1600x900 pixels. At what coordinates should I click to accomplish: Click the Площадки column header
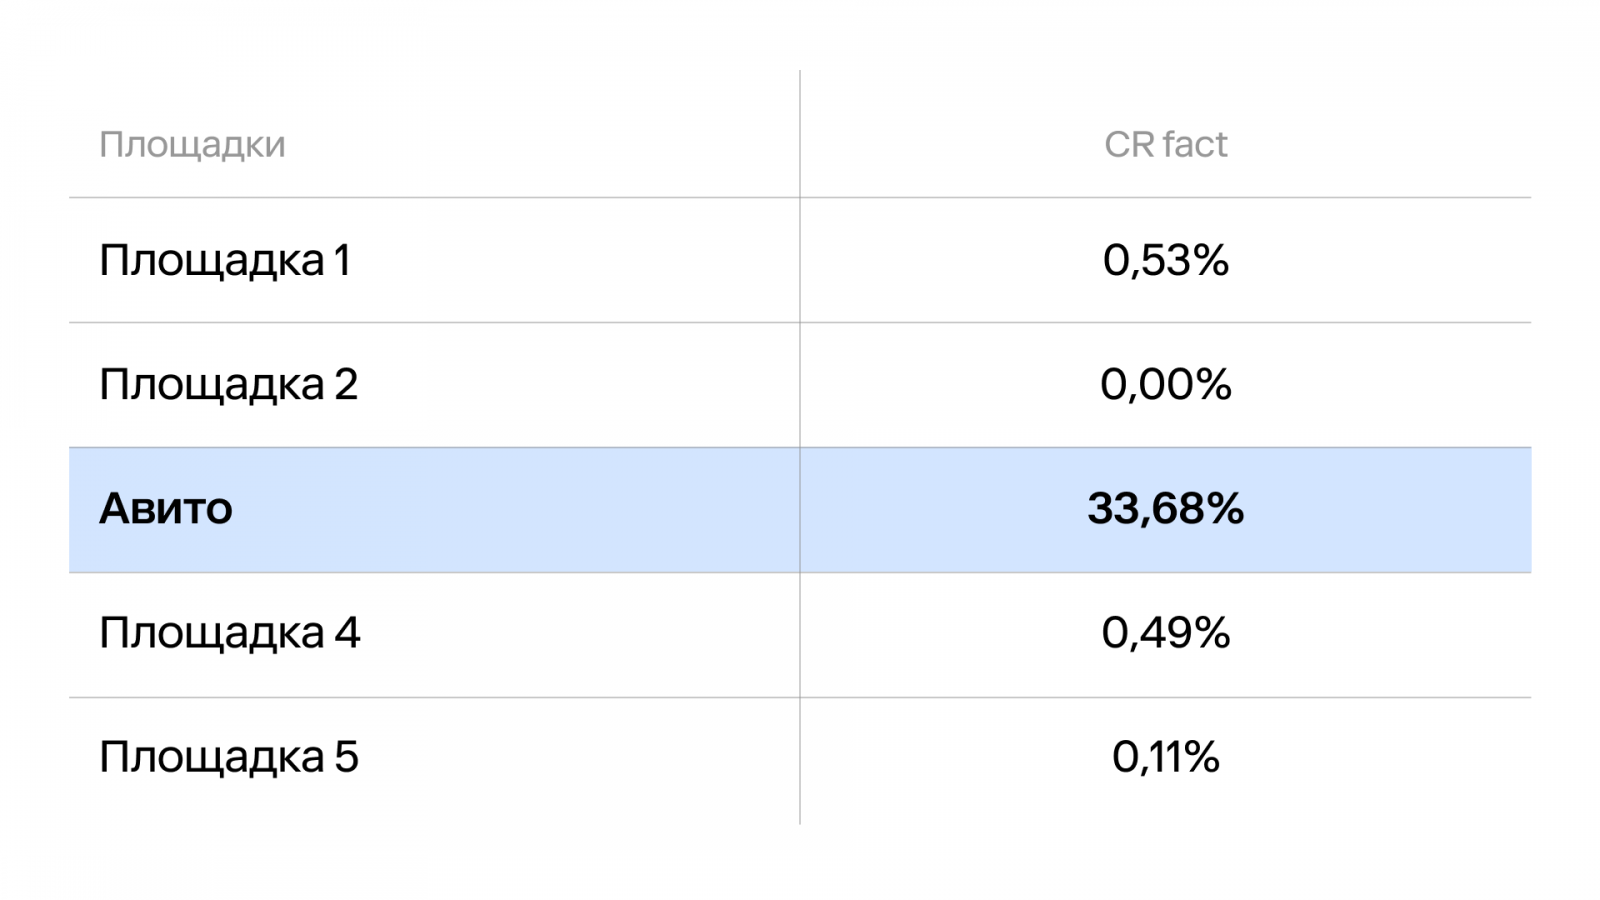[192, 145]
